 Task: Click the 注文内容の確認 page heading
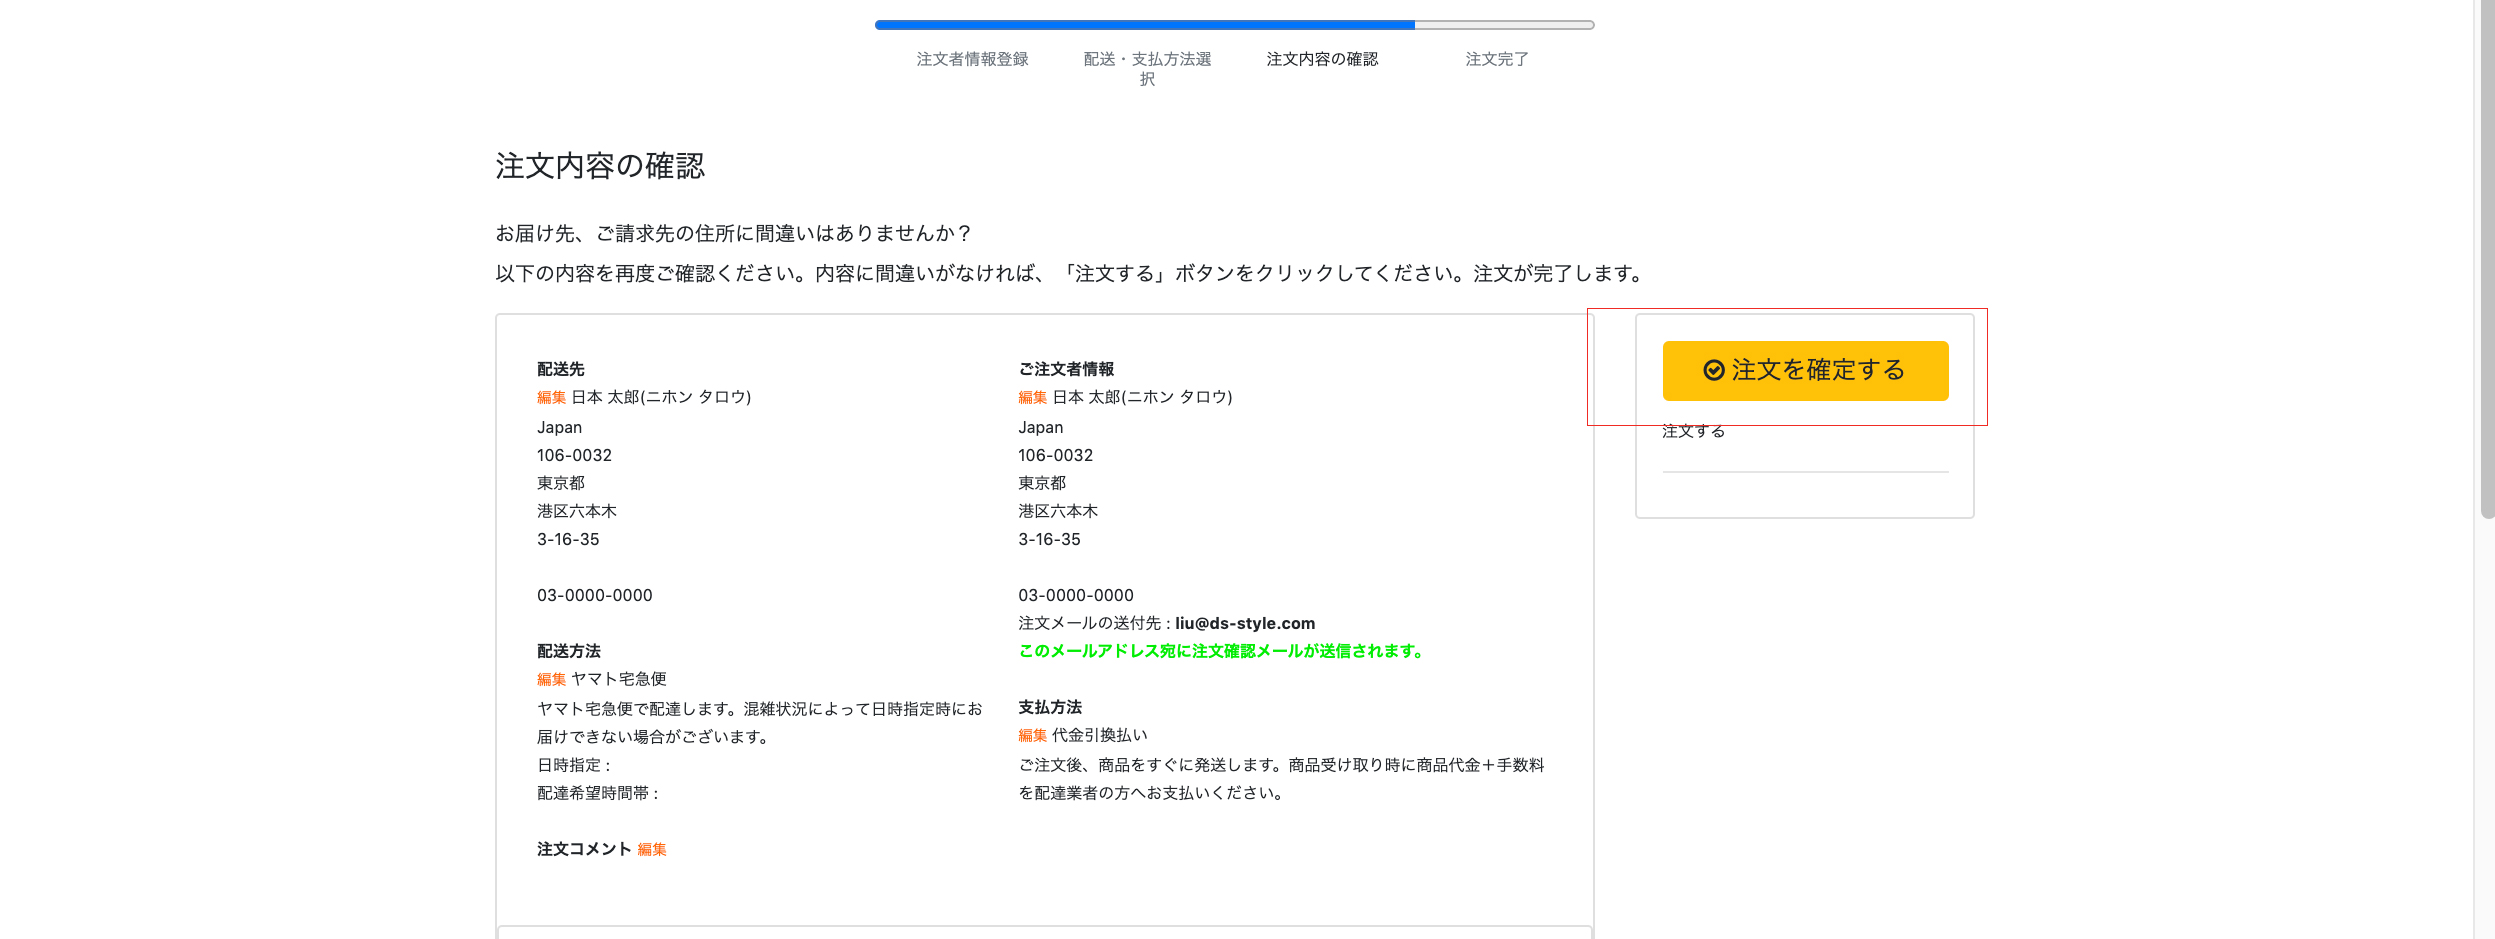[600, 166]
